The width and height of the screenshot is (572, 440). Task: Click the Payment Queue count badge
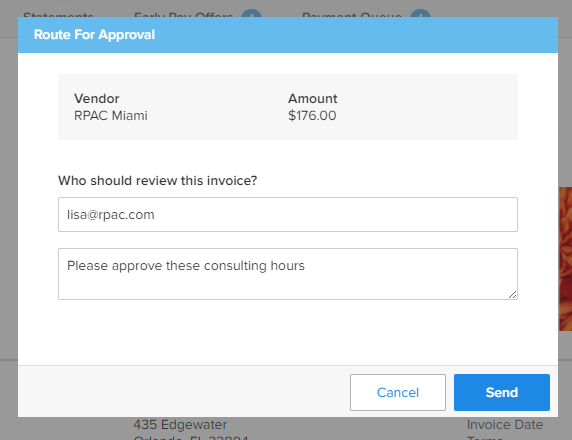pos(420,14)
